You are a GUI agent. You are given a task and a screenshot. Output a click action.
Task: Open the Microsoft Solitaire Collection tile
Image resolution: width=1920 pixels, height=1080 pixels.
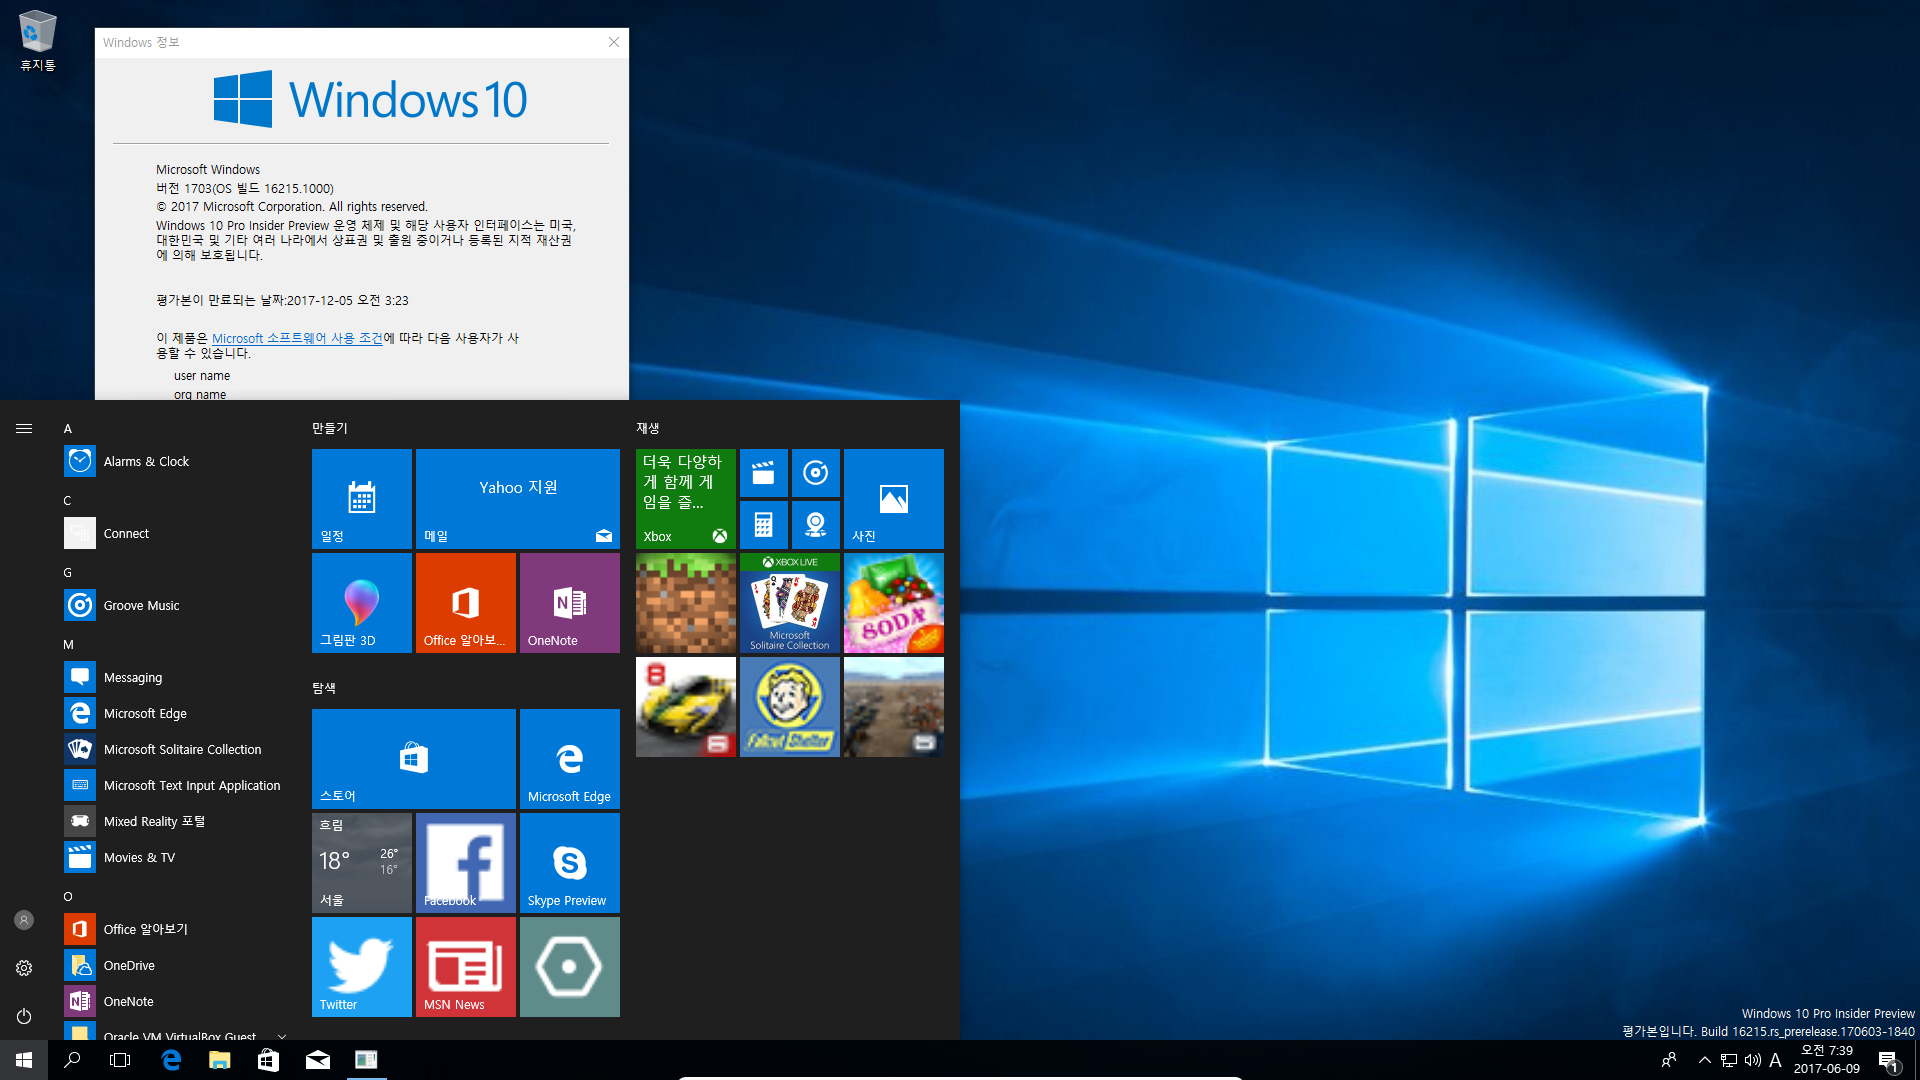790,603
